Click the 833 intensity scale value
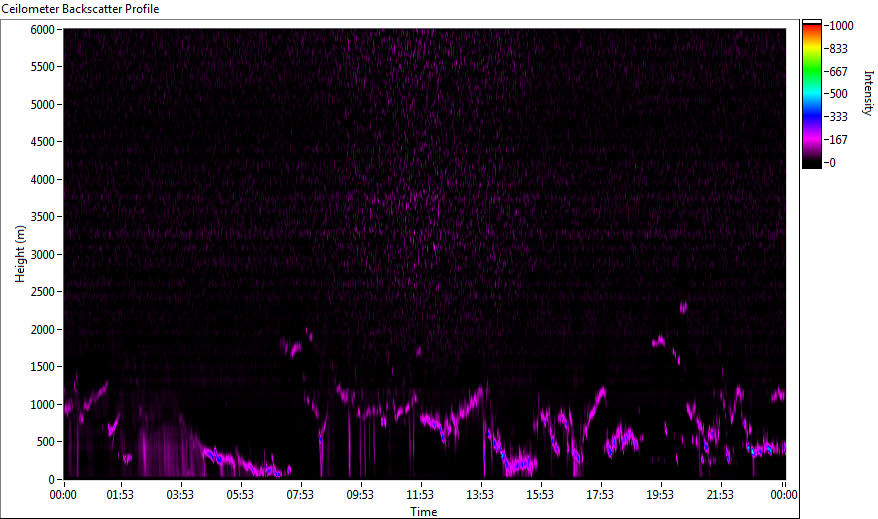The width and height of the screenshot is (878, 519). 838,49
